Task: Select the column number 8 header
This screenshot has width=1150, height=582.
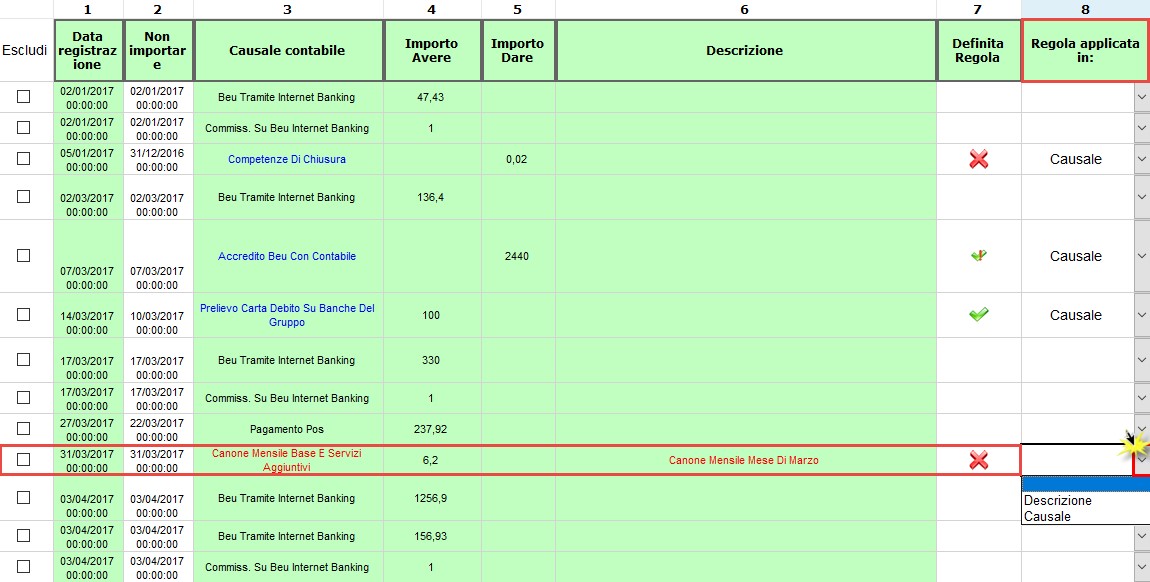Action: [1085, 10]
